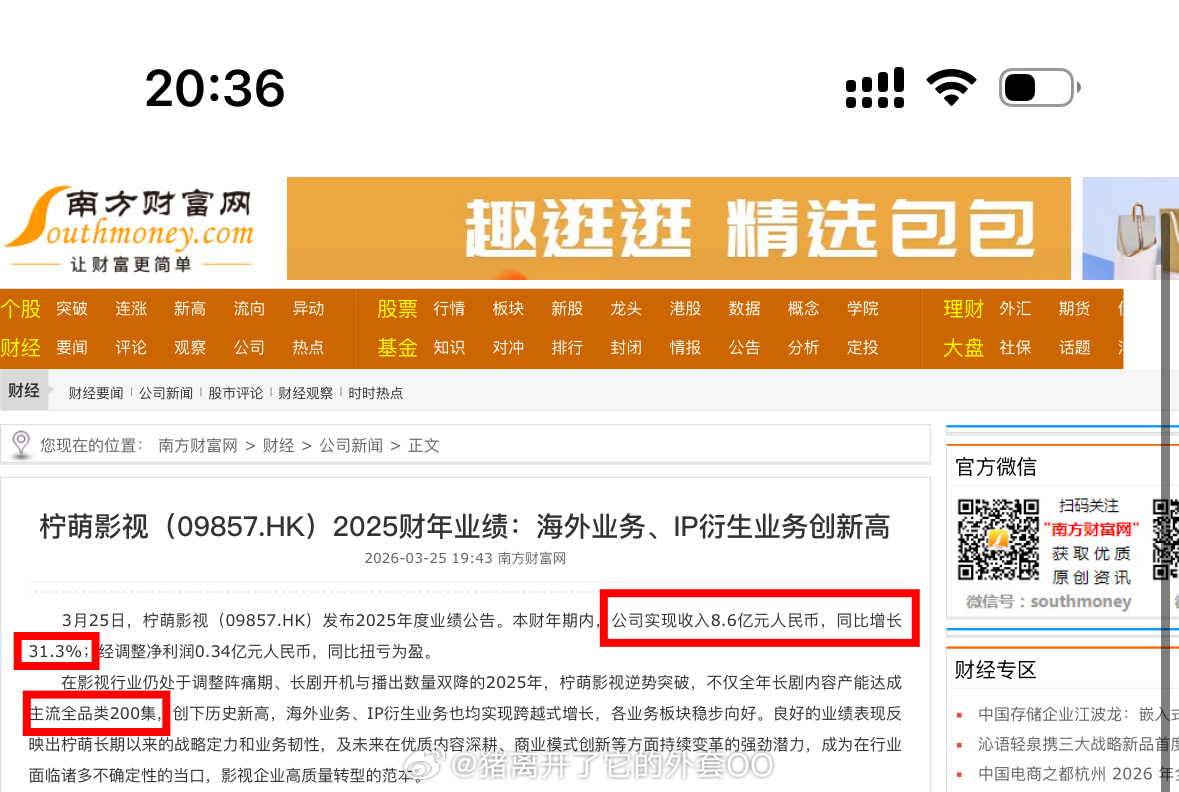Open the 数据 link
The width and height of the screenshot is (1179, 792).
[x=744, y=308]
